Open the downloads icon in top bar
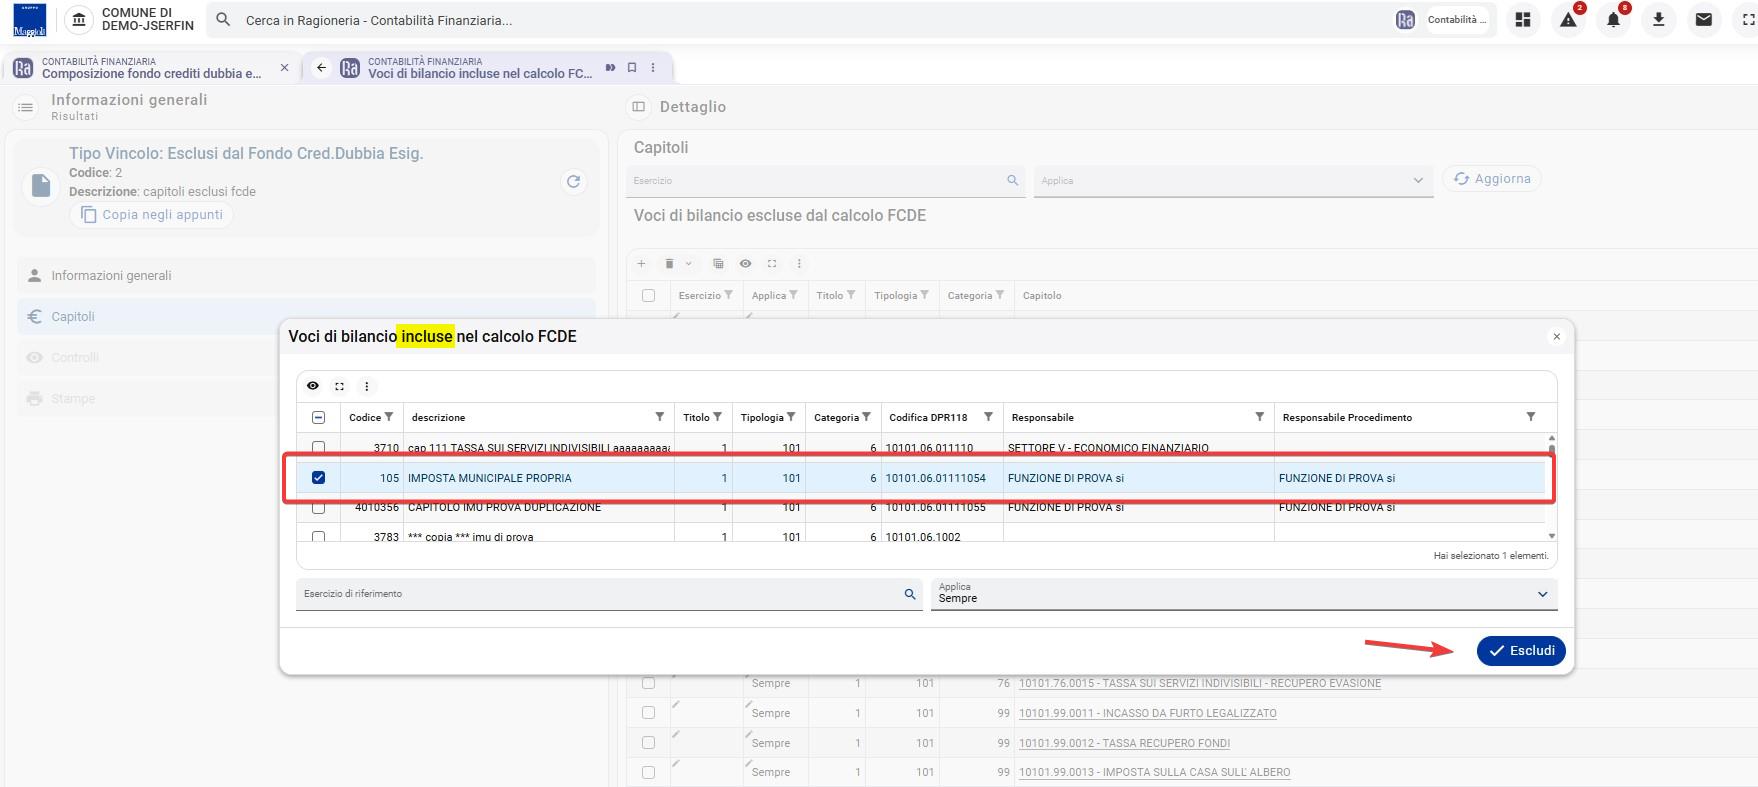Image resolution: width=1758 pixels, height=787 pixels. coord(1658,20)
